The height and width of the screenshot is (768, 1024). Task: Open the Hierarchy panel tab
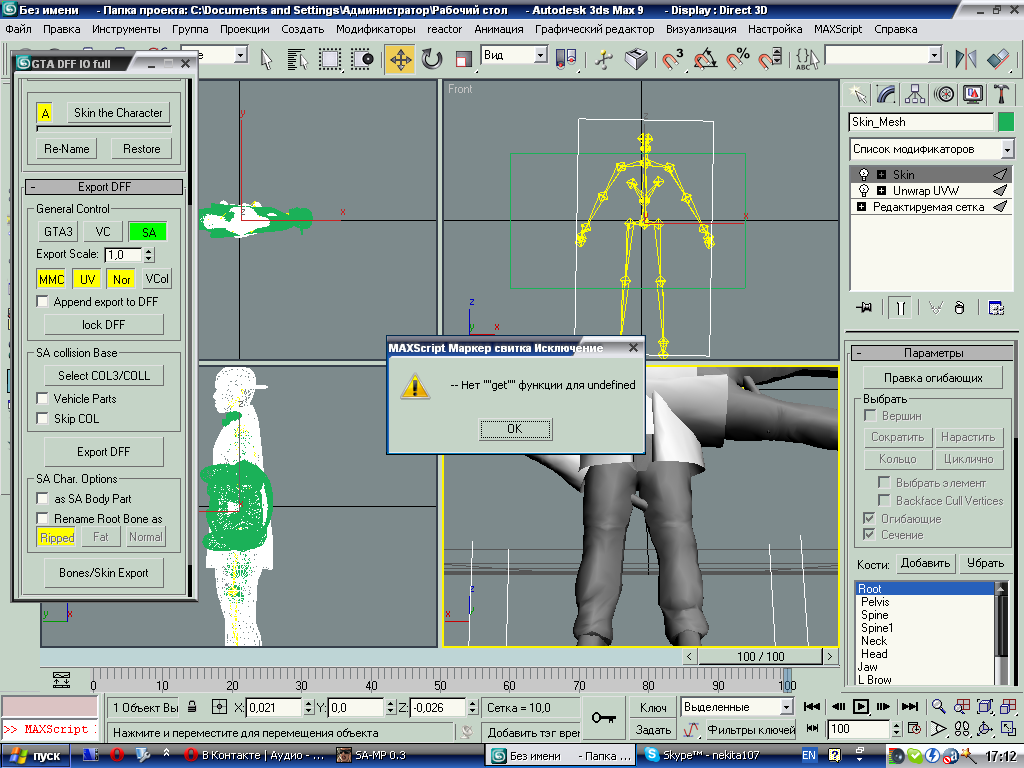[914, 94]
